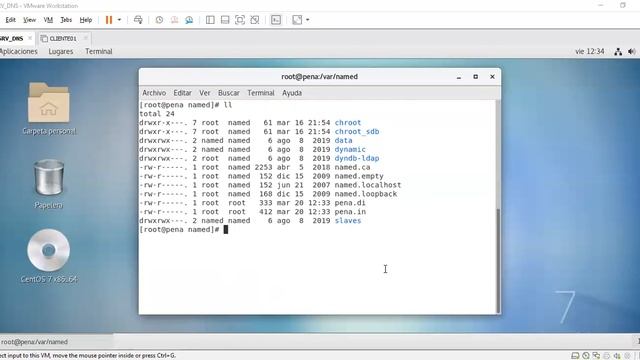This screenshot has width=640, height=360.
Task: Open the Carpeta personal desktop folder
Action: (x=49, y=108)
